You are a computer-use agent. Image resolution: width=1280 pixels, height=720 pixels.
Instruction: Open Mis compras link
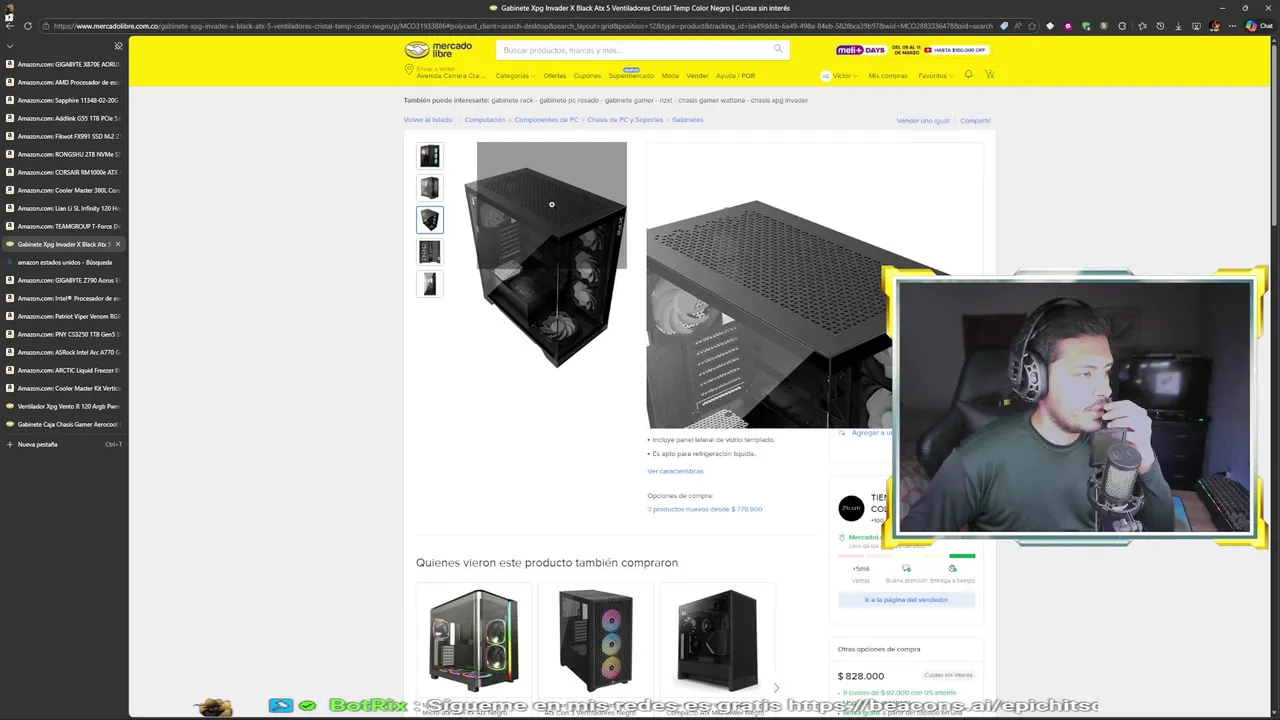coord(888,76)
